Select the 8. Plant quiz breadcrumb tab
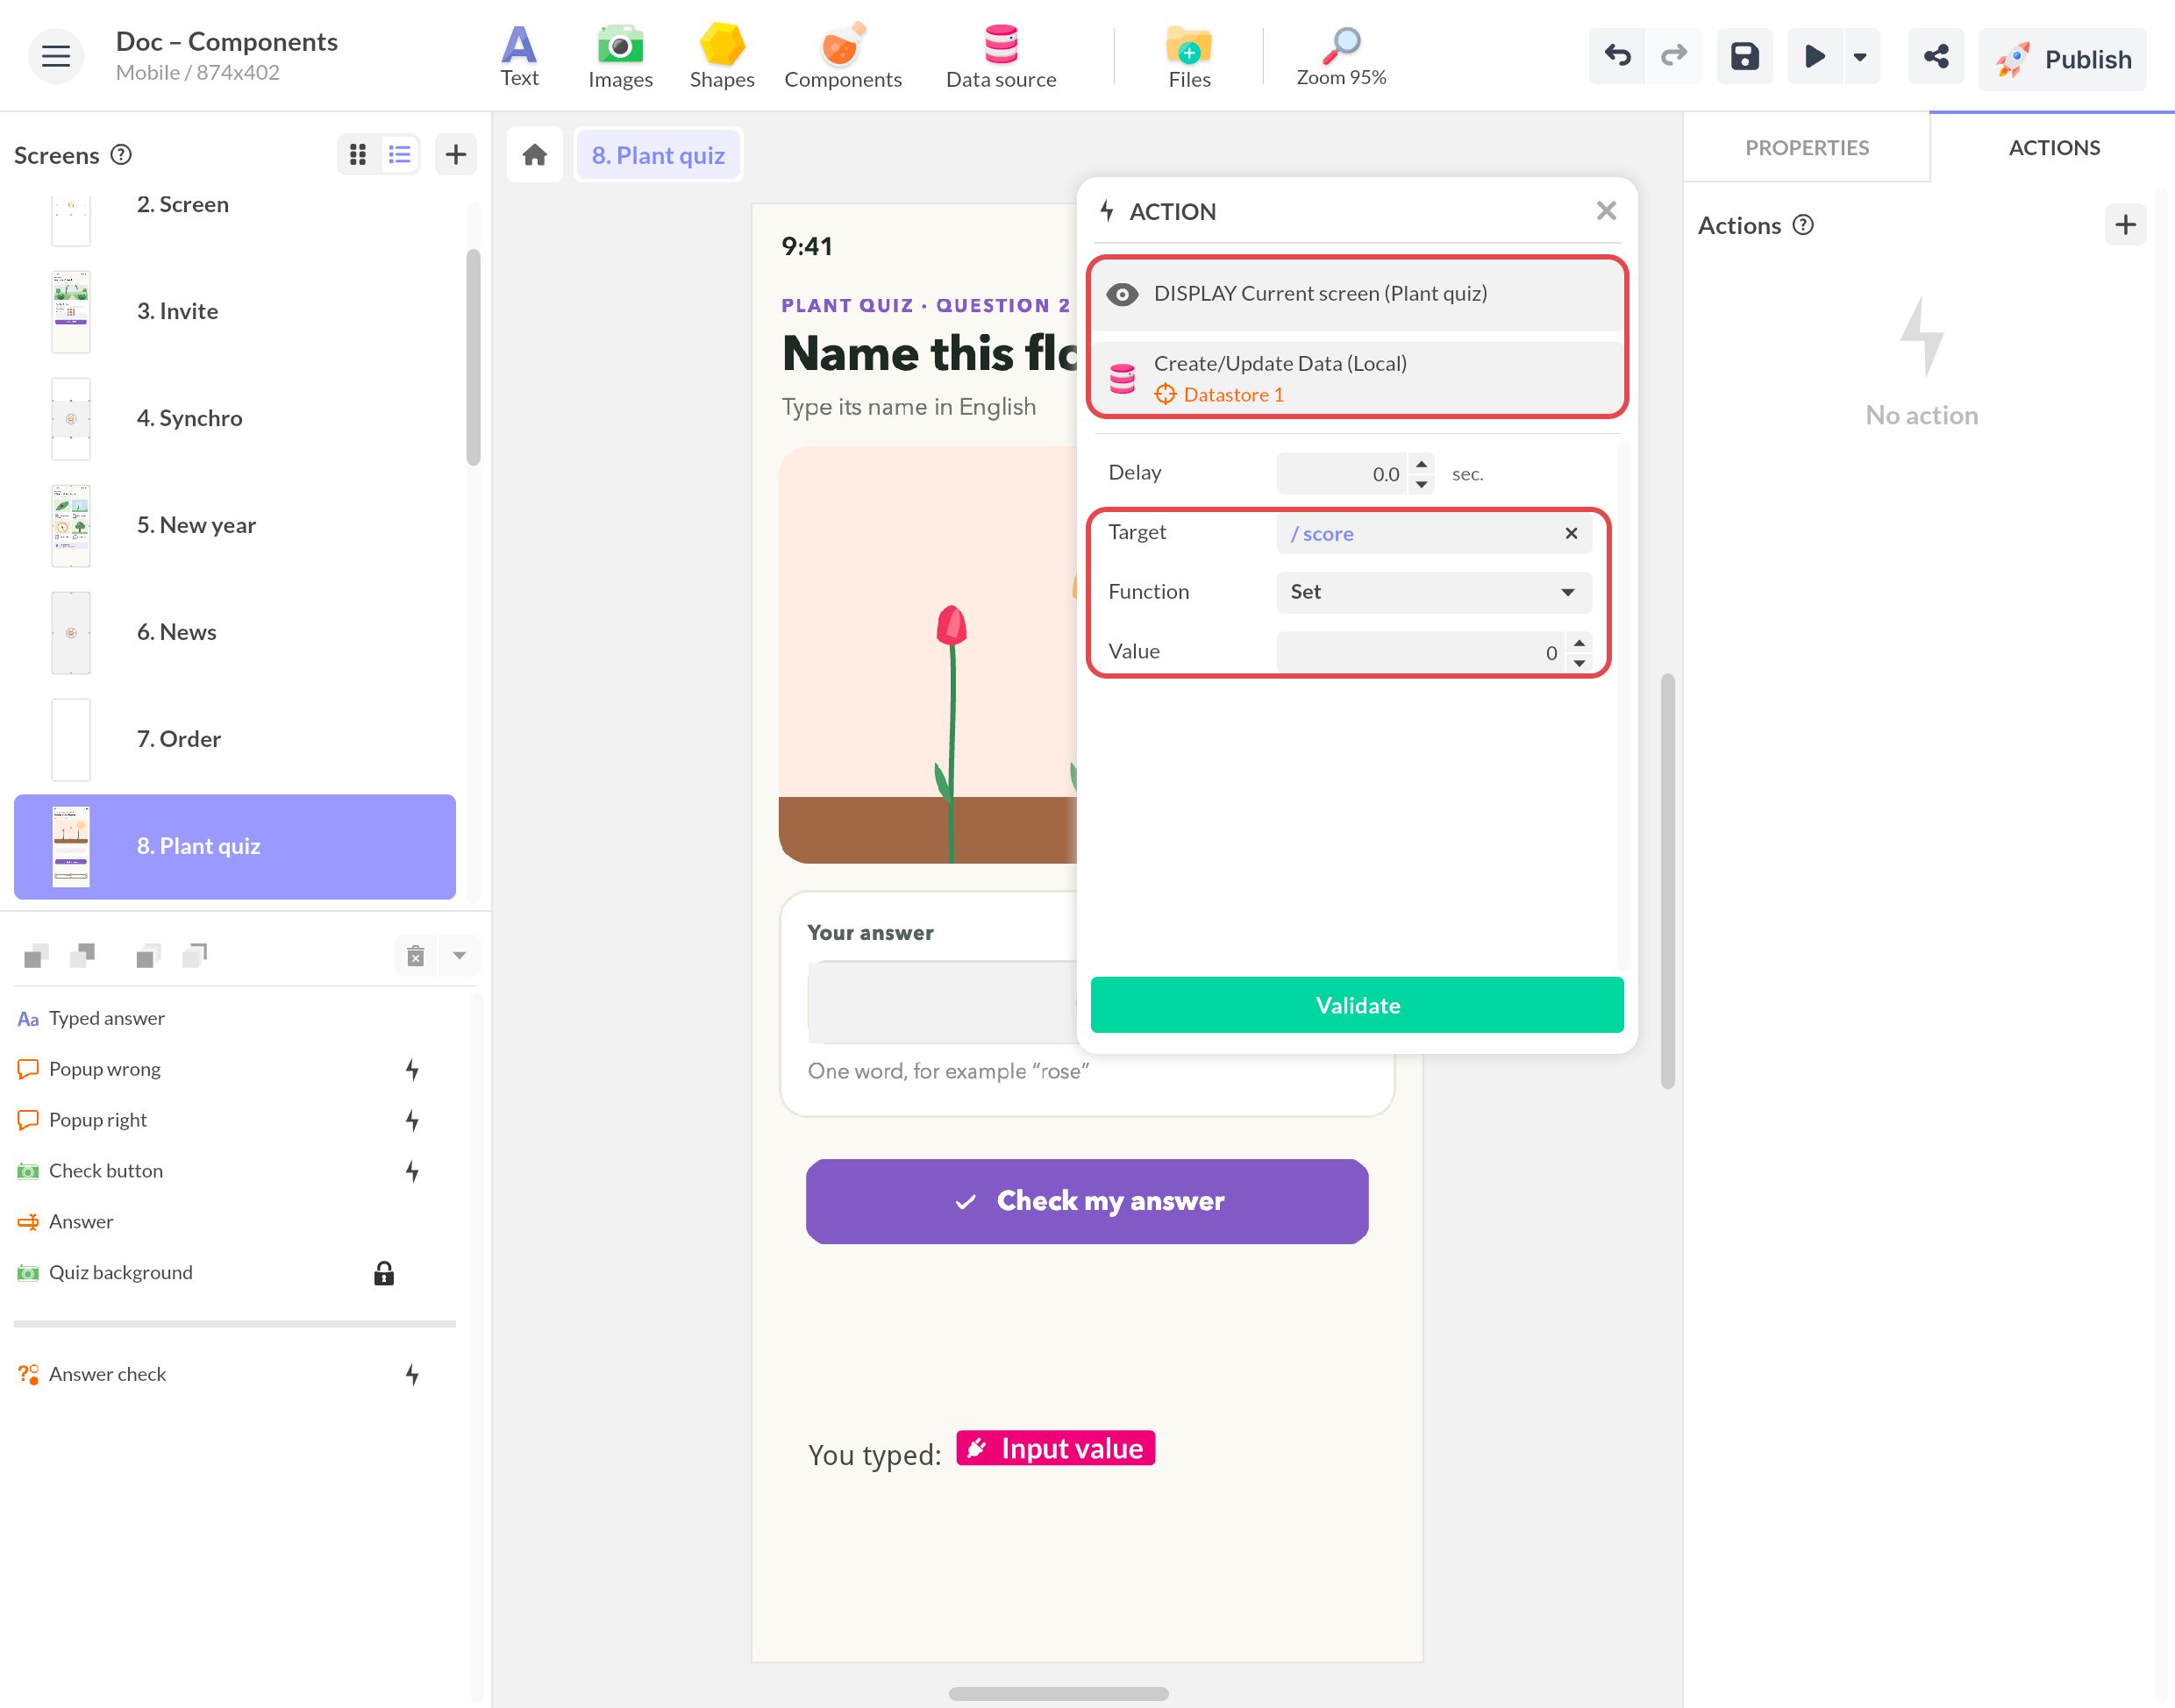The height and width of the screenshot is (1708, 2175). [658, 155]
